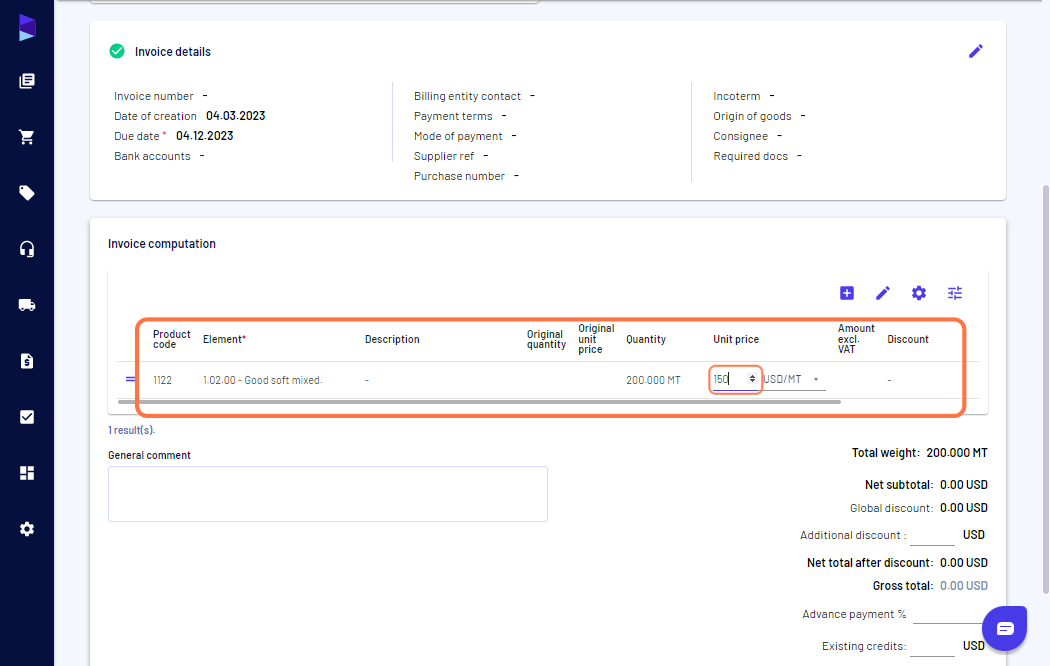Open the library documents sidebar icon
Viewport: 1050px width, 666px height.
[27, 81]
